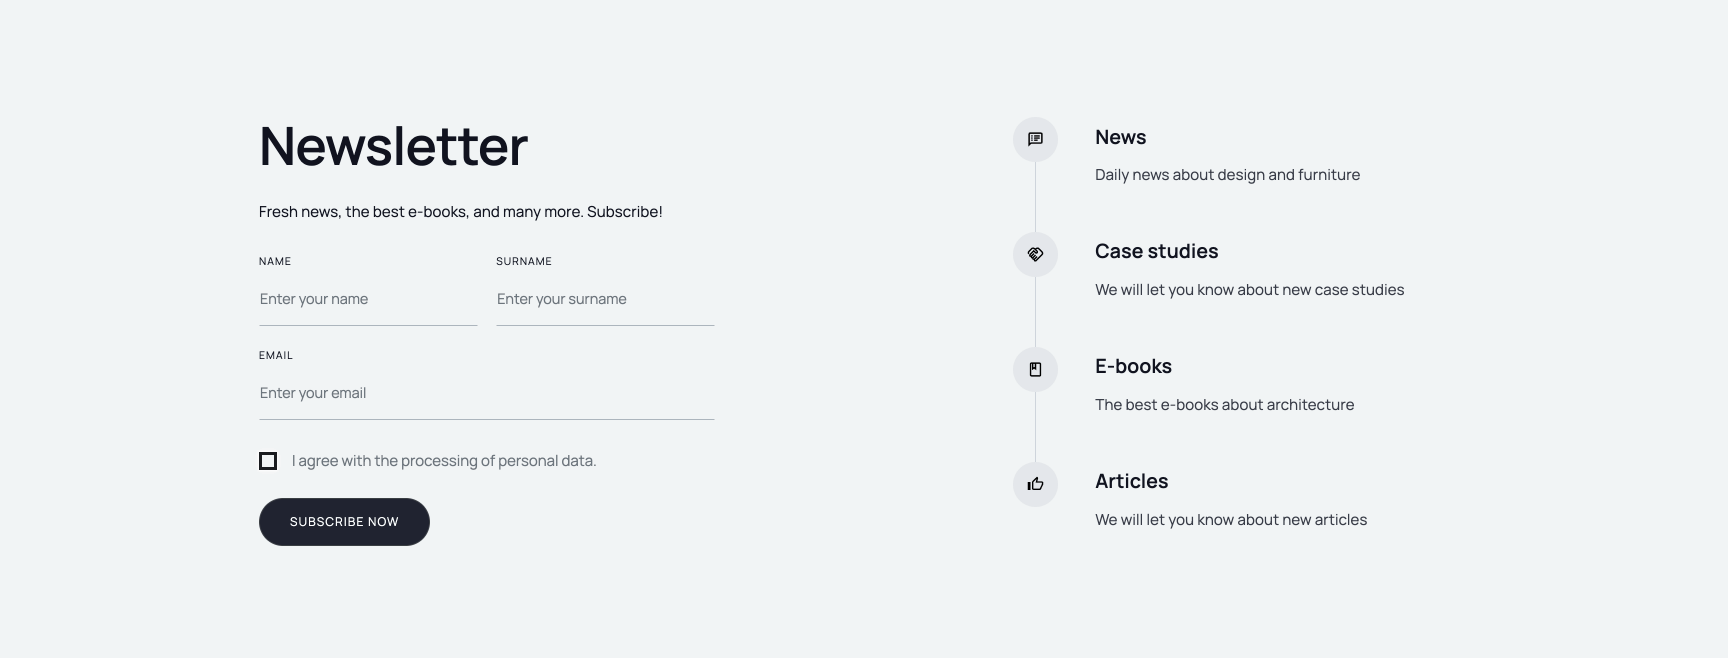This screenshot has height=658, width=1728.
Task: Click the News heading text
Action: pos(1120,137)
